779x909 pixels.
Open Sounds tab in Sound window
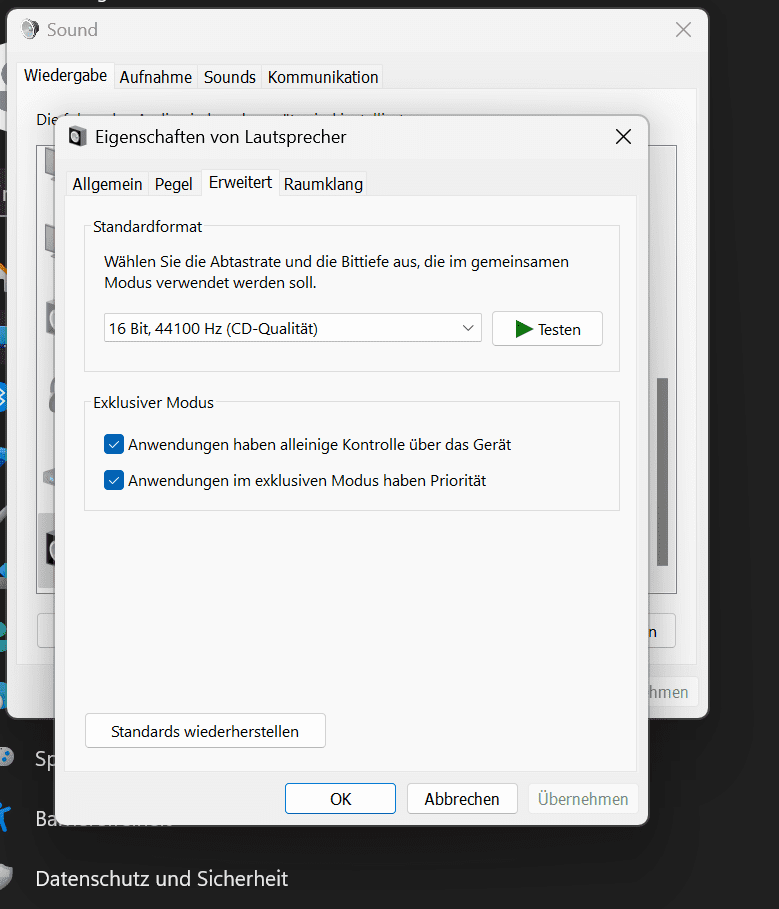click(230, 77)
